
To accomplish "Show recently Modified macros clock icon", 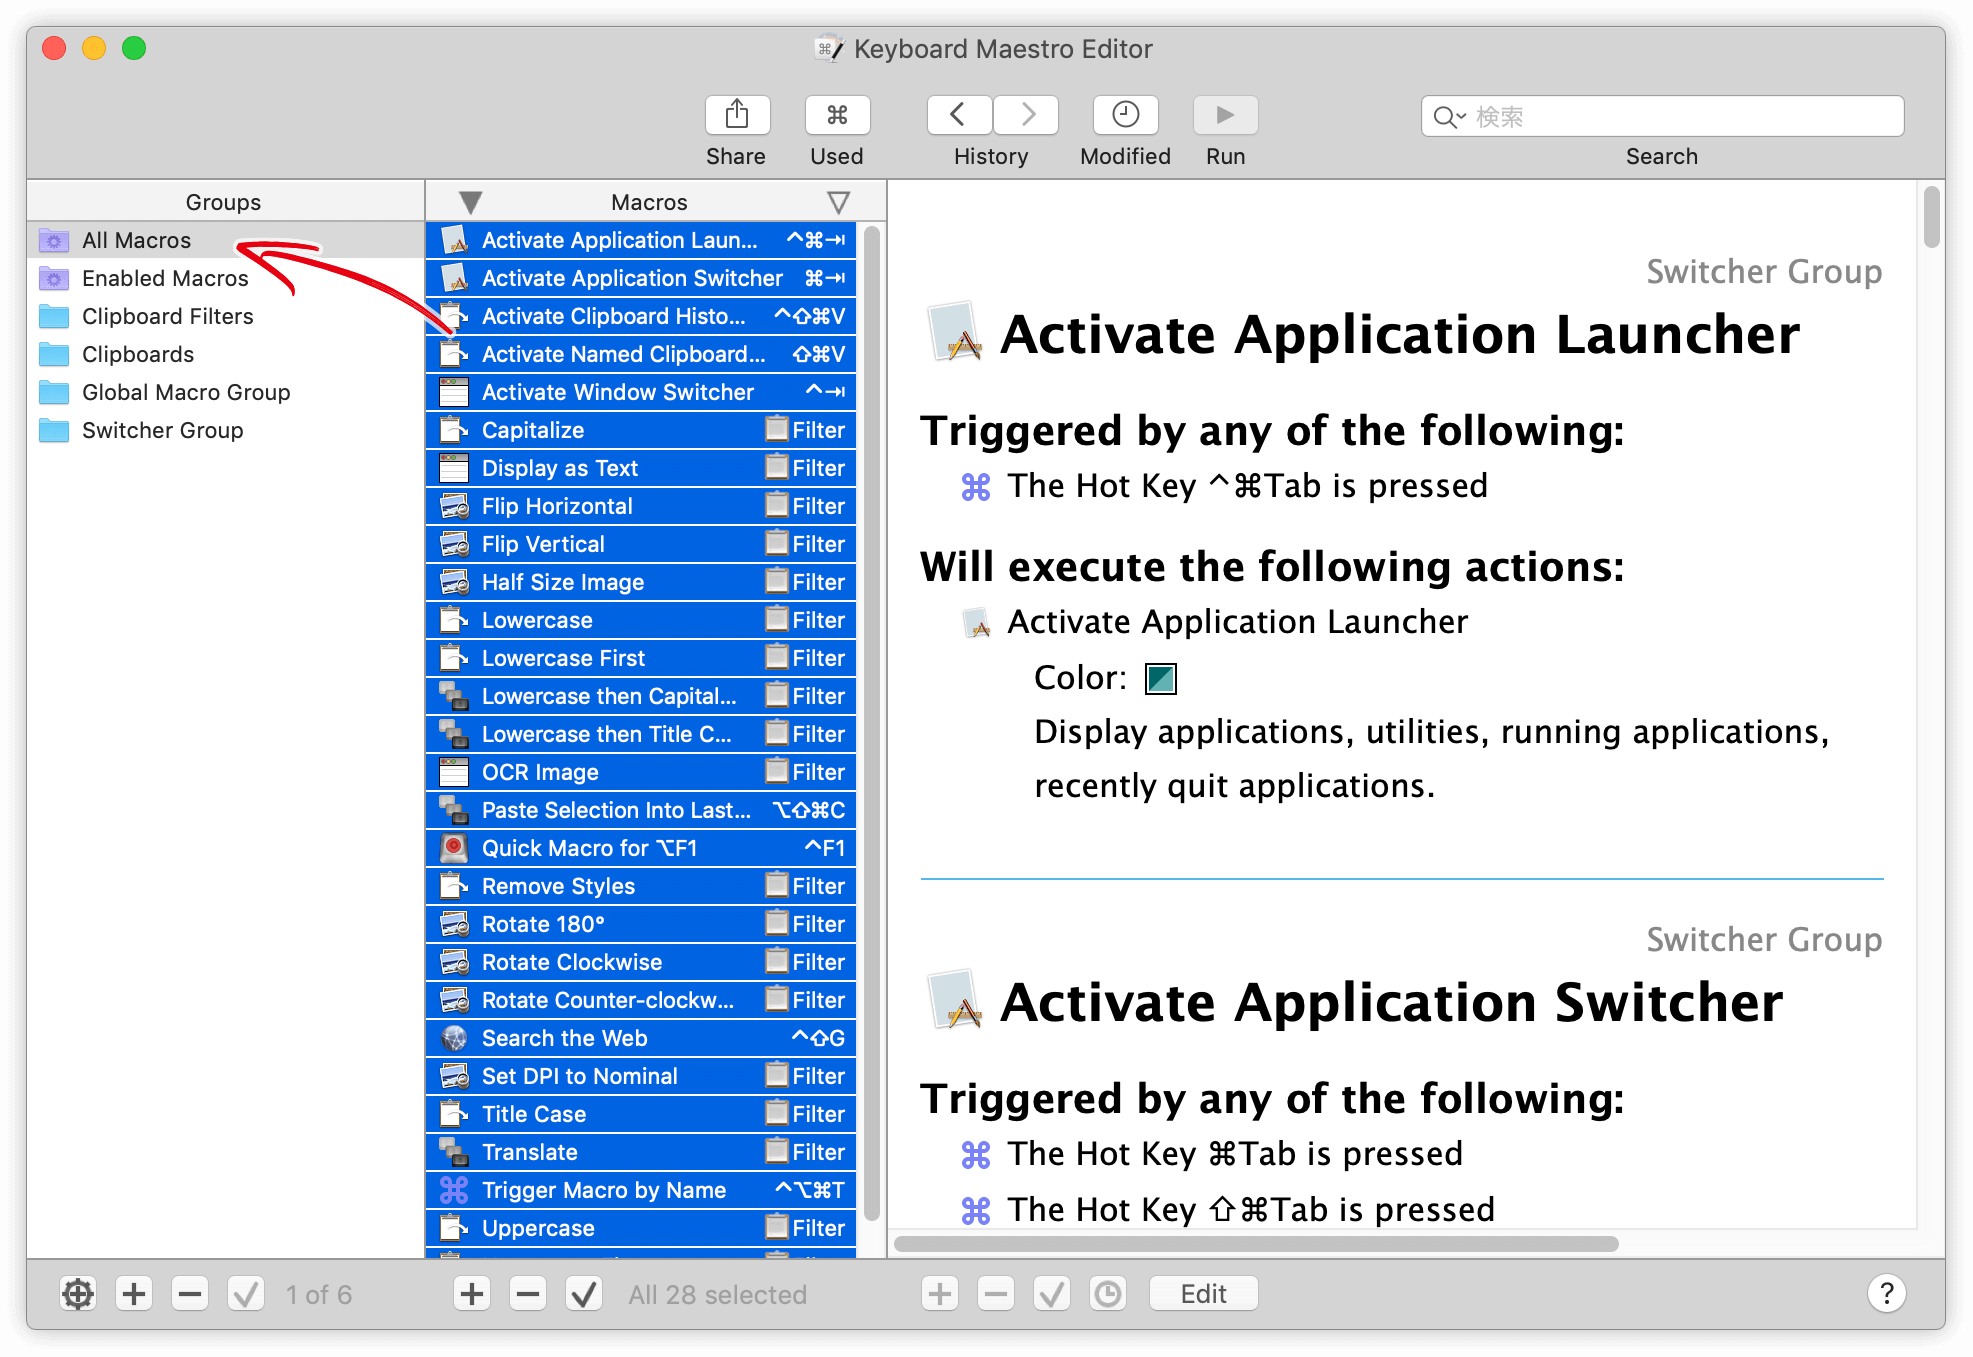I will click(x=1125, y=115).
